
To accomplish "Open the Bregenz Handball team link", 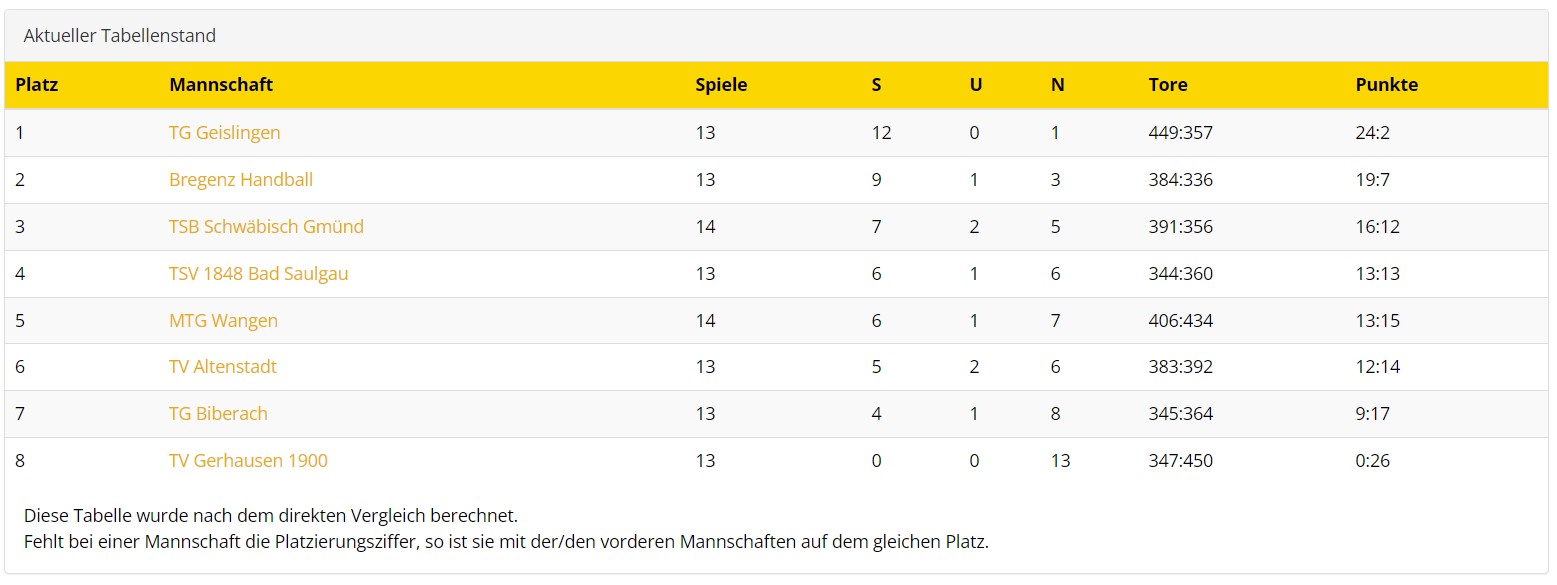I will (241, 180).
